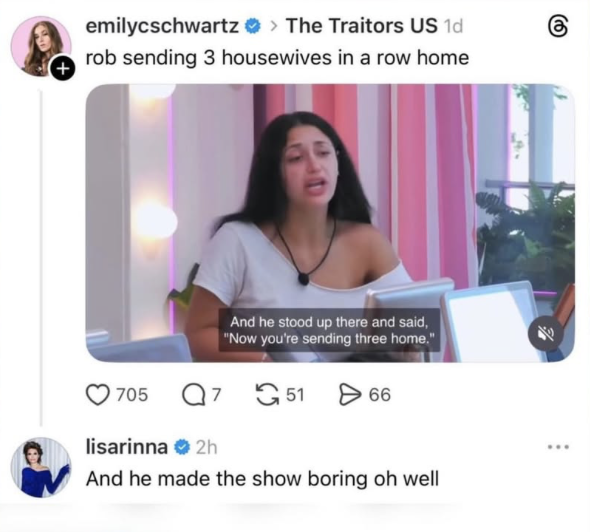This screenshot has height=532, width=590.
Task: Click the 51 reposts count
Action: pyautogui.click(x=295, y=395)
